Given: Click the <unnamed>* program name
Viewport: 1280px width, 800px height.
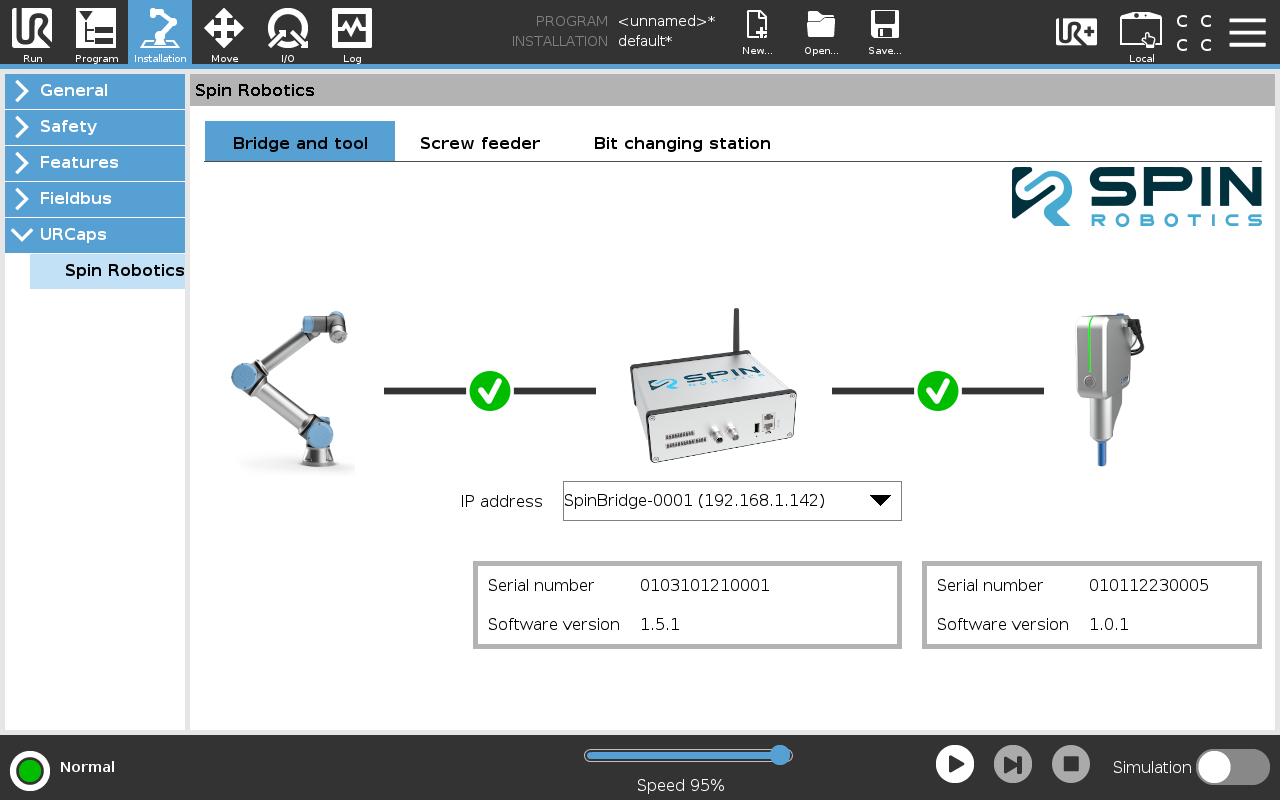Looking at the screenshot, I should [666, 21].
